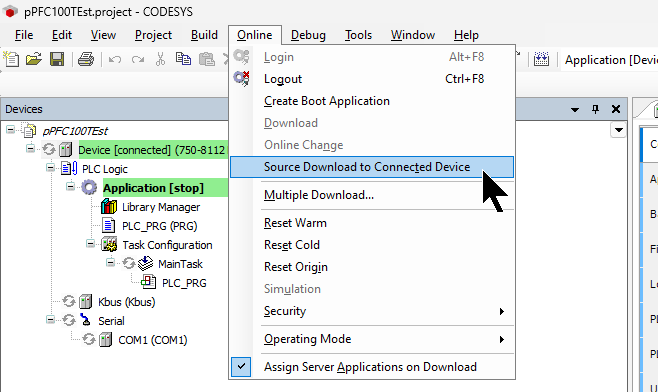
Task: Open the Devices panel dropdown arrow
Action: click(x=575, y=110)
